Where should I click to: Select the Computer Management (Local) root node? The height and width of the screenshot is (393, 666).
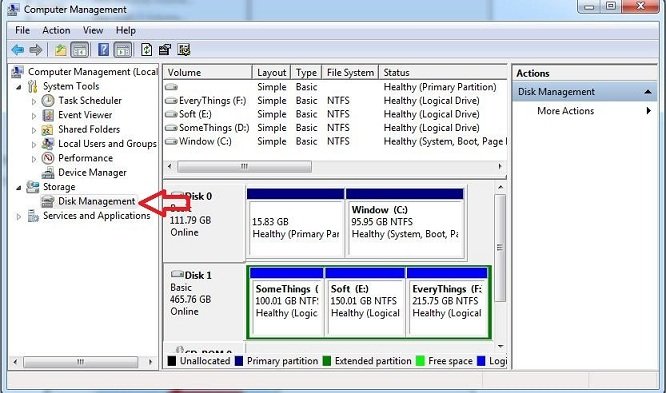(x=93, y=72)
